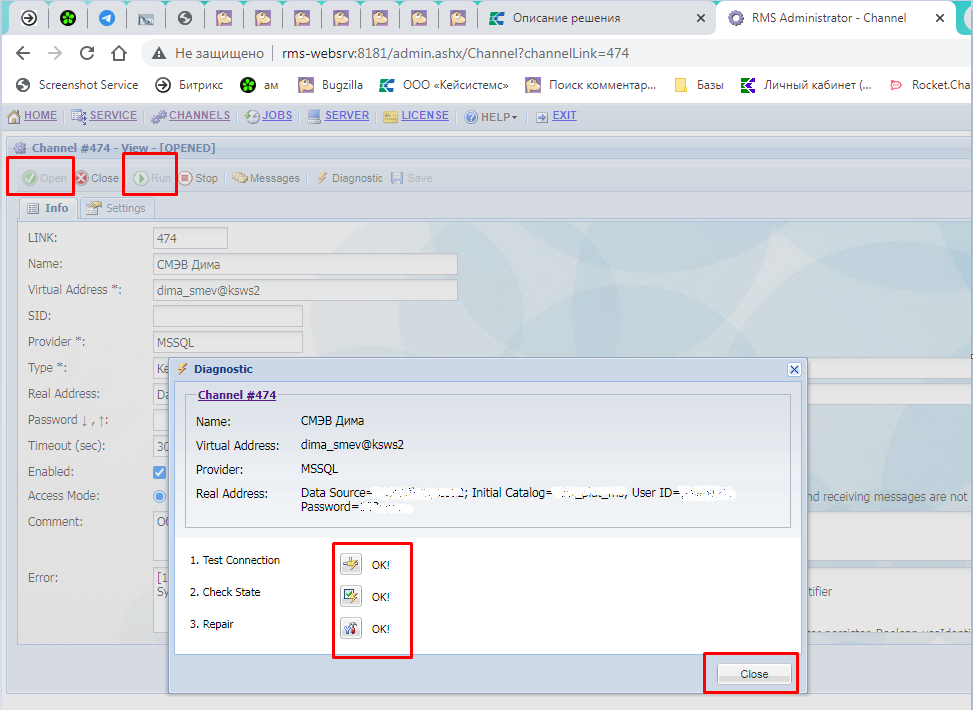Click the Open channel toolbar button
This screenshot has width=973, height=710.
pyautogui.click(x=44, y=178)
